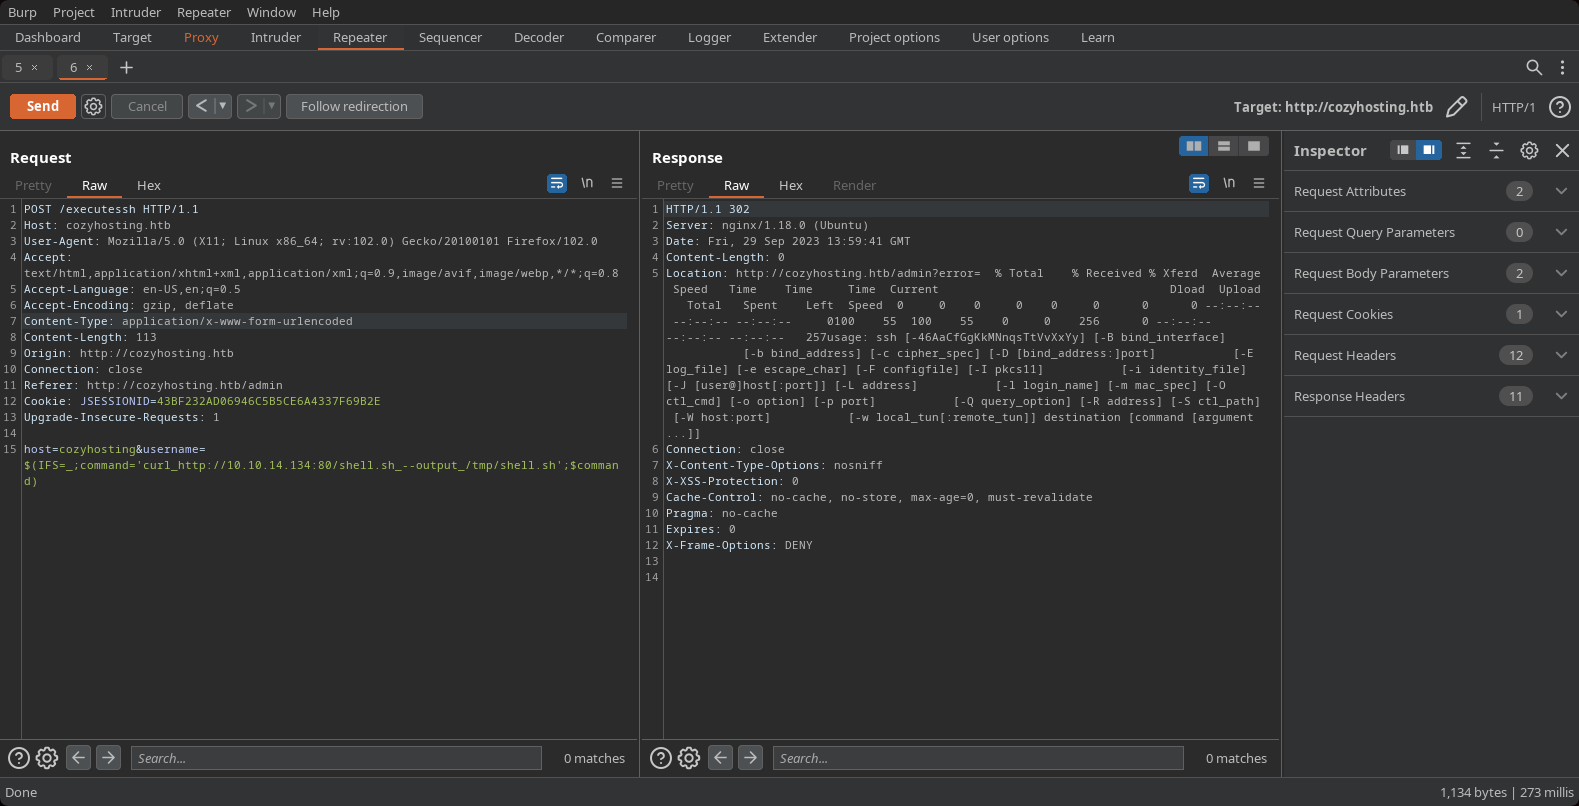Switch response view to Pretty
The image size is (1579, 806).
pos(675,185)
